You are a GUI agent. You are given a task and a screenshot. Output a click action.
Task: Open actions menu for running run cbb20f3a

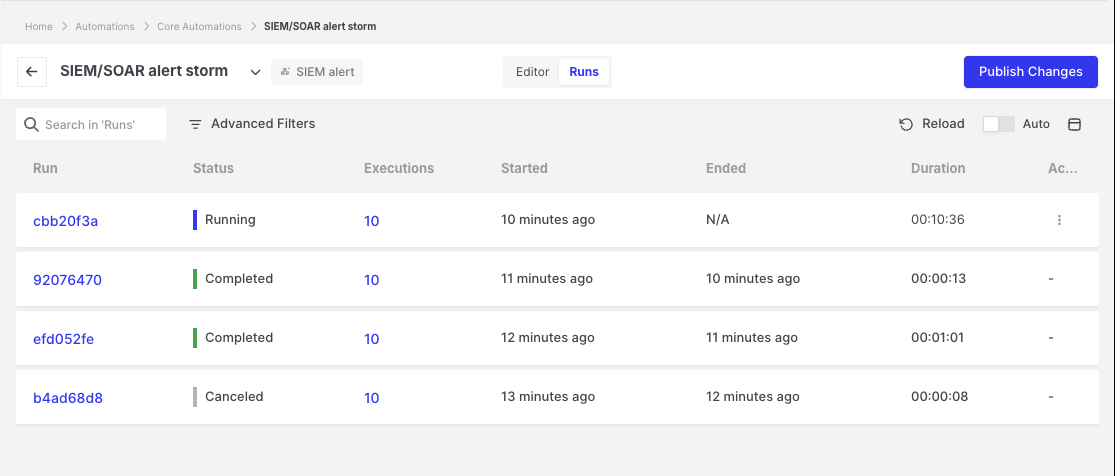coord(1060,221)
